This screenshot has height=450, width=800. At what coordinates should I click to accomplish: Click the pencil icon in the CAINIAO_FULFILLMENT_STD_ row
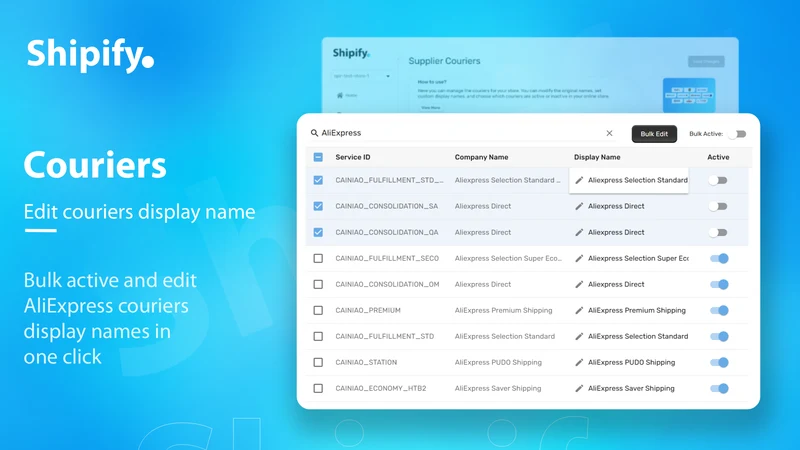click(x=579, y=180)
